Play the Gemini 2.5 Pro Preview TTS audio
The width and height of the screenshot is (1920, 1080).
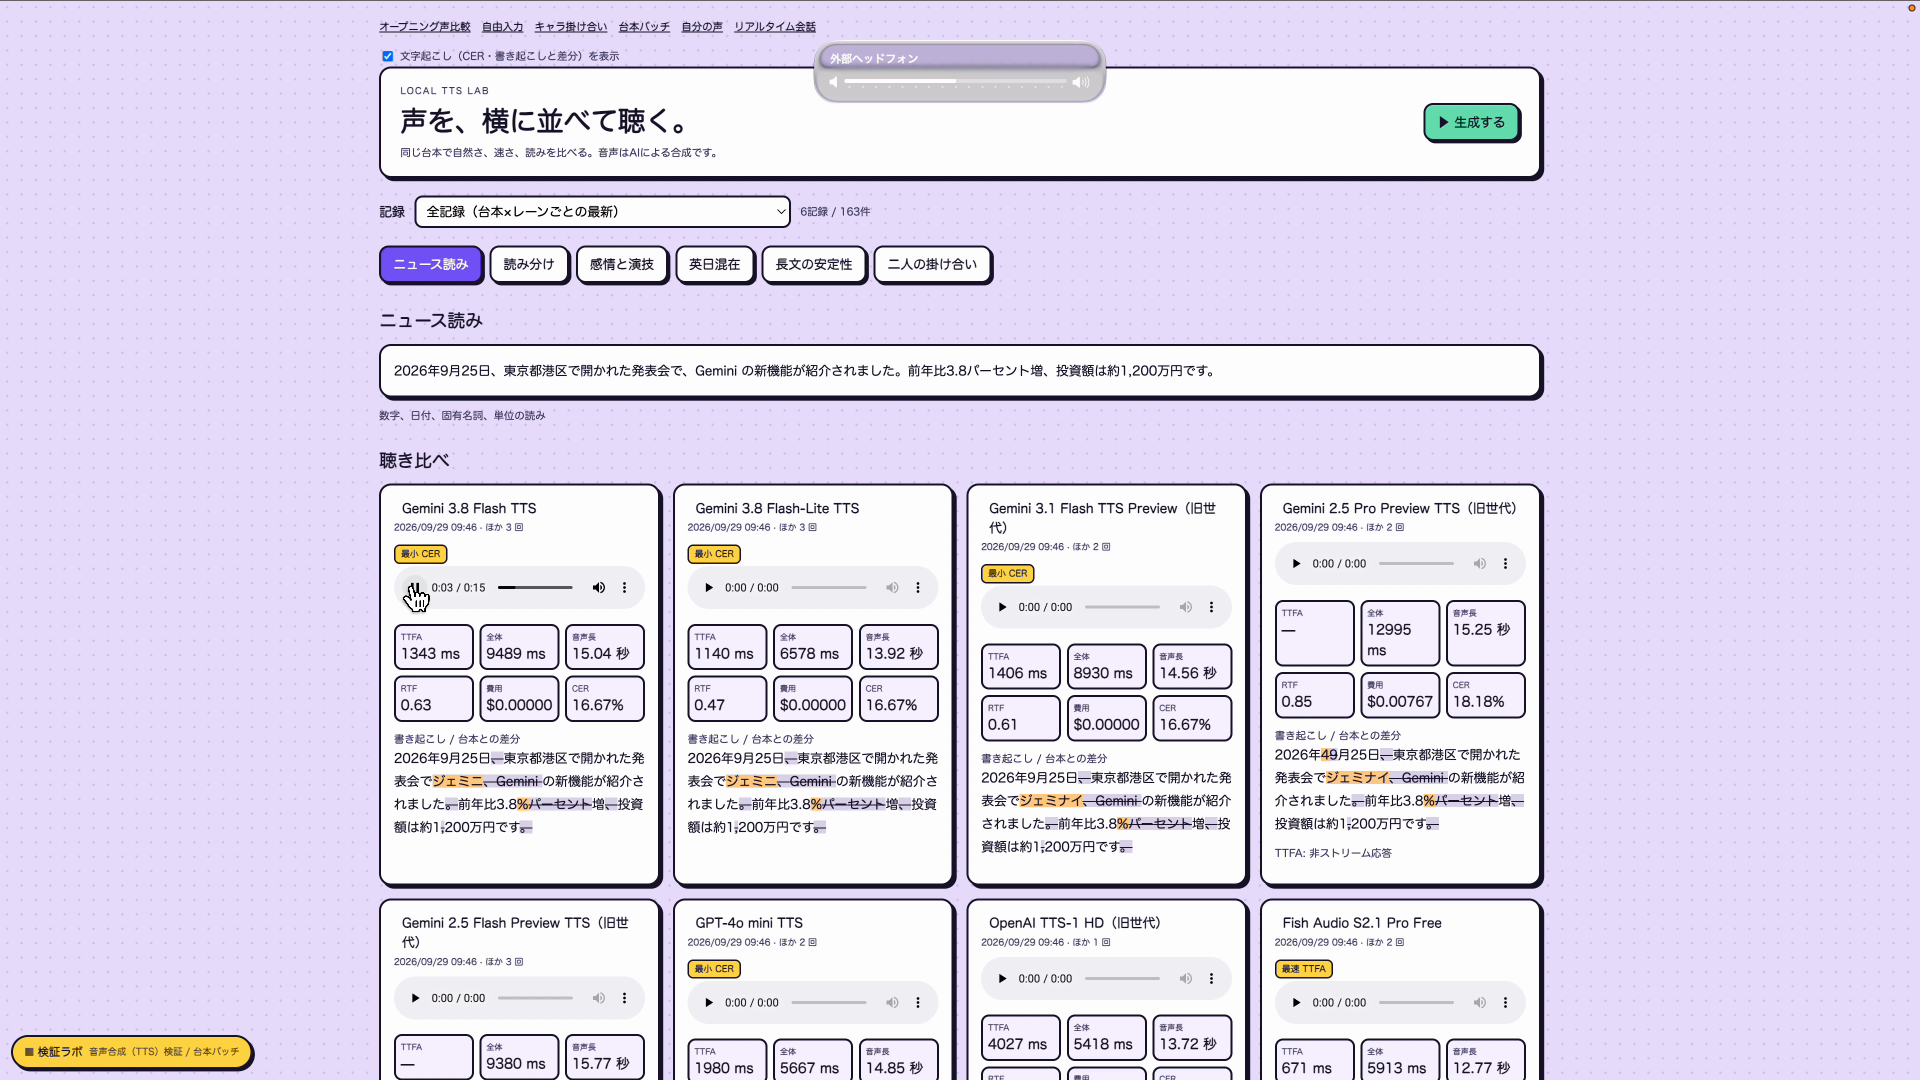[1296, 564]
